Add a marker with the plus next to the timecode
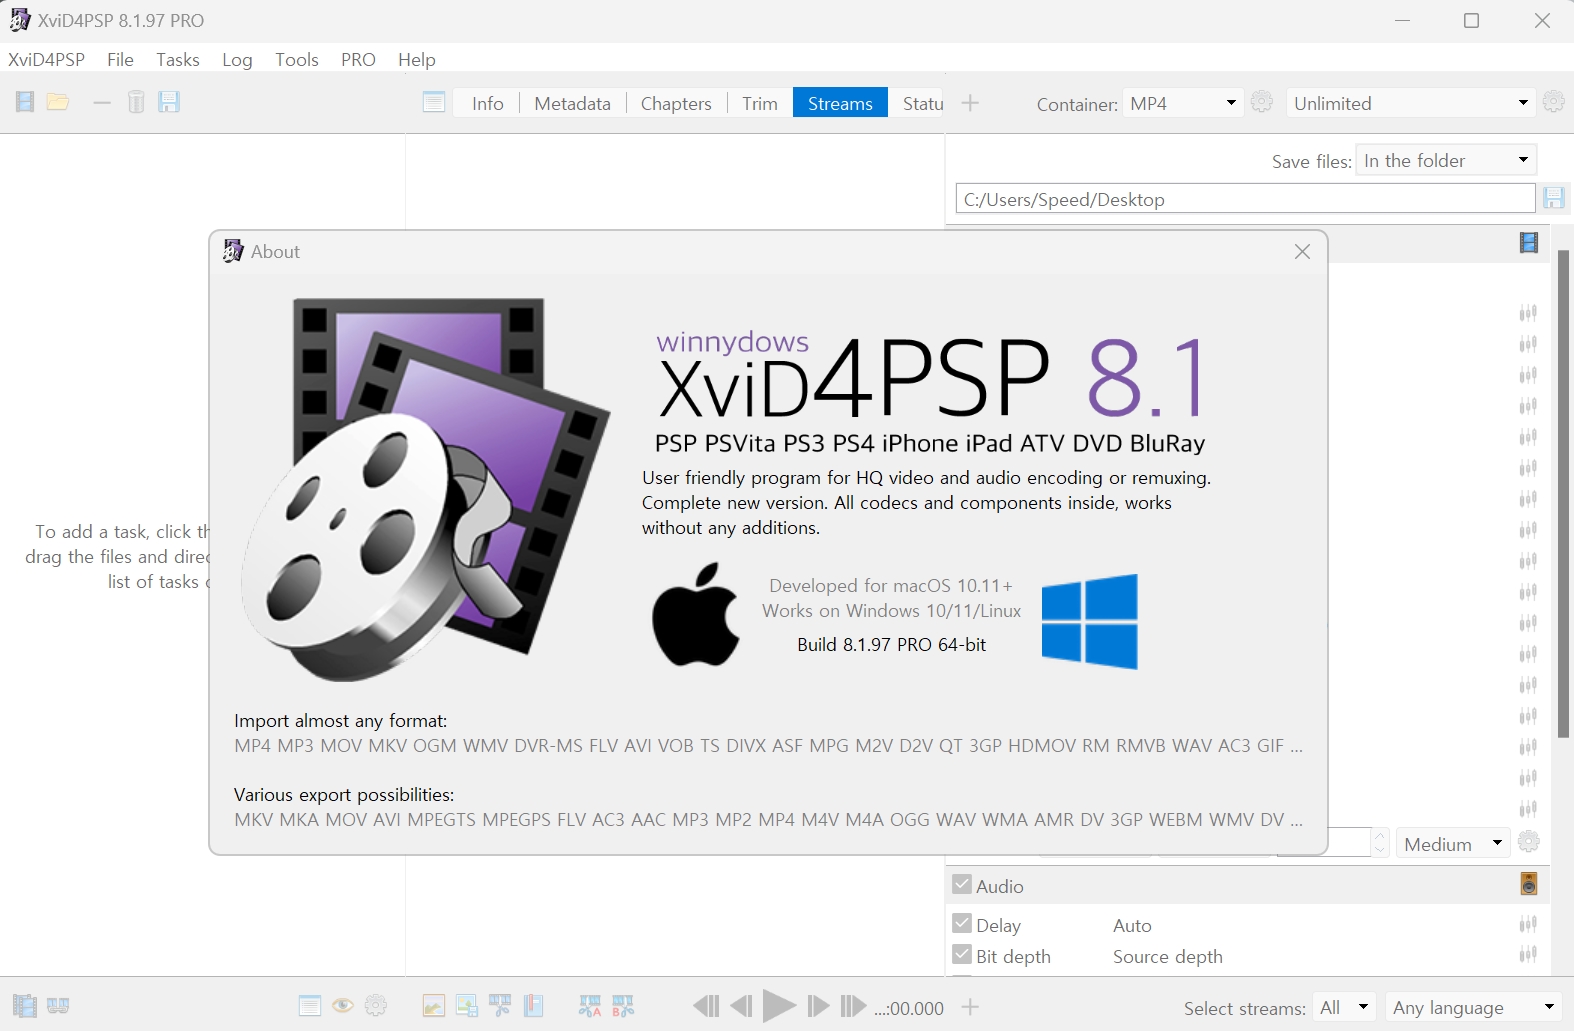Image resolution: width=1574 pixels, height=1031 pixels. point(970,1007)
